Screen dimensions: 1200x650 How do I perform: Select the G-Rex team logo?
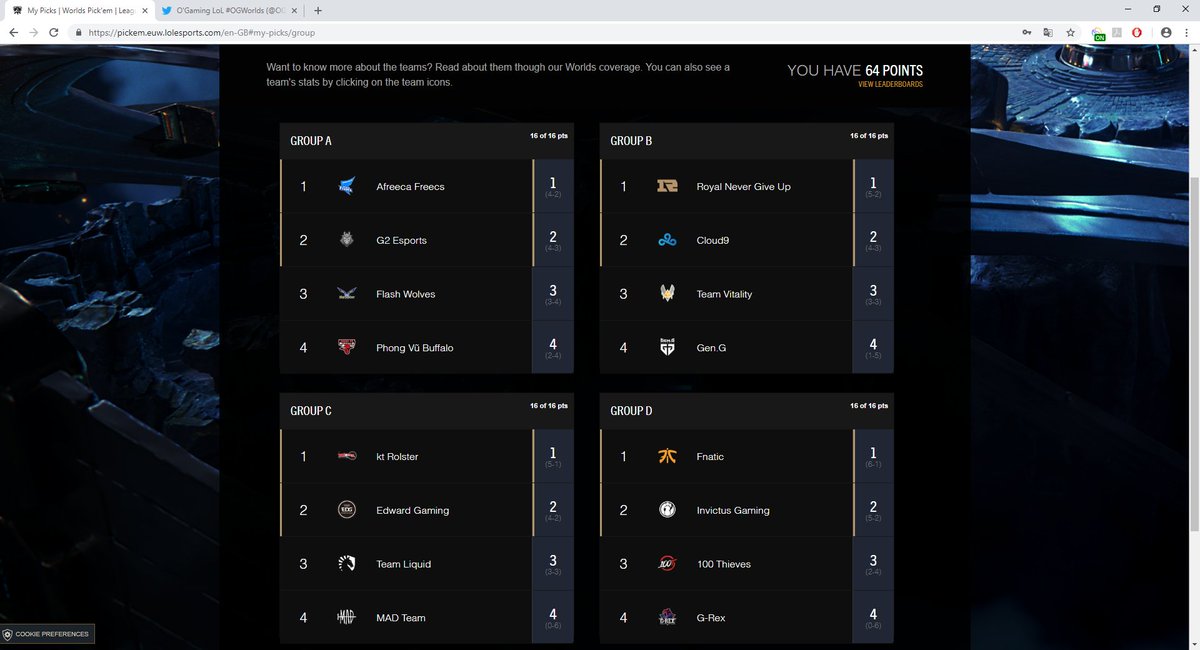[x=667, y=618]
